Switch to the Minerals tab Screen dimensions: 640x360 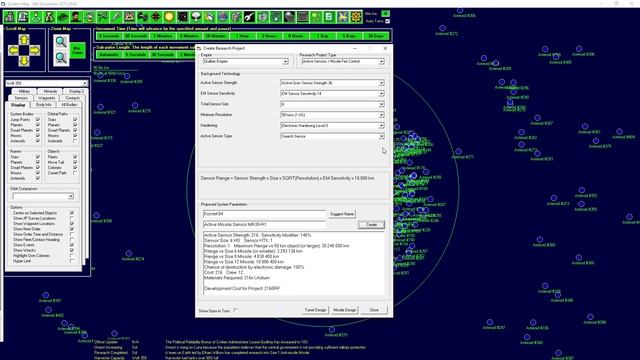tap(50, 91)
